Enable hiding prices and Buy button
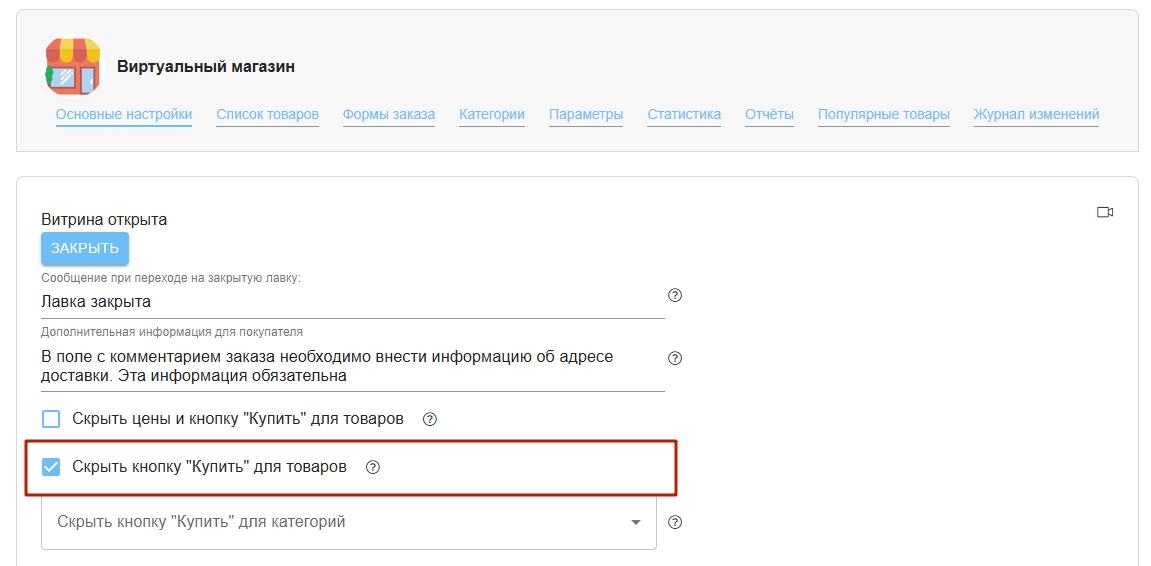This screenshot has height=566, width=1151. pos(51,419)
